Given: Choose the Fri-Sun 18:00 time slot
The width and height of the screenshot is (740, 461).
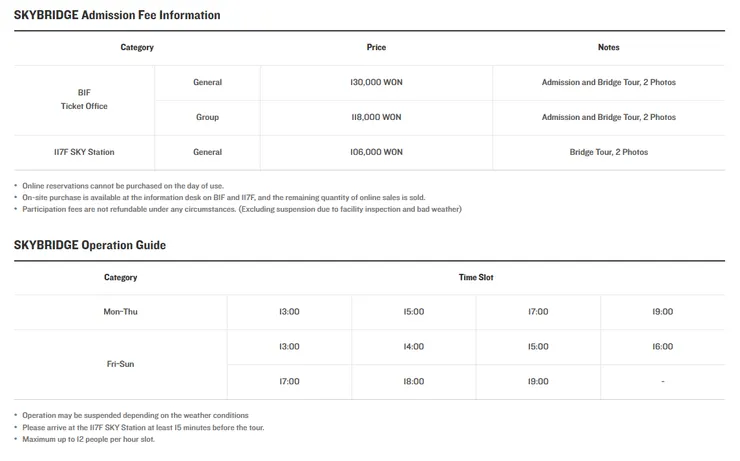Looking at the screenshot, I should pos(413,382).
